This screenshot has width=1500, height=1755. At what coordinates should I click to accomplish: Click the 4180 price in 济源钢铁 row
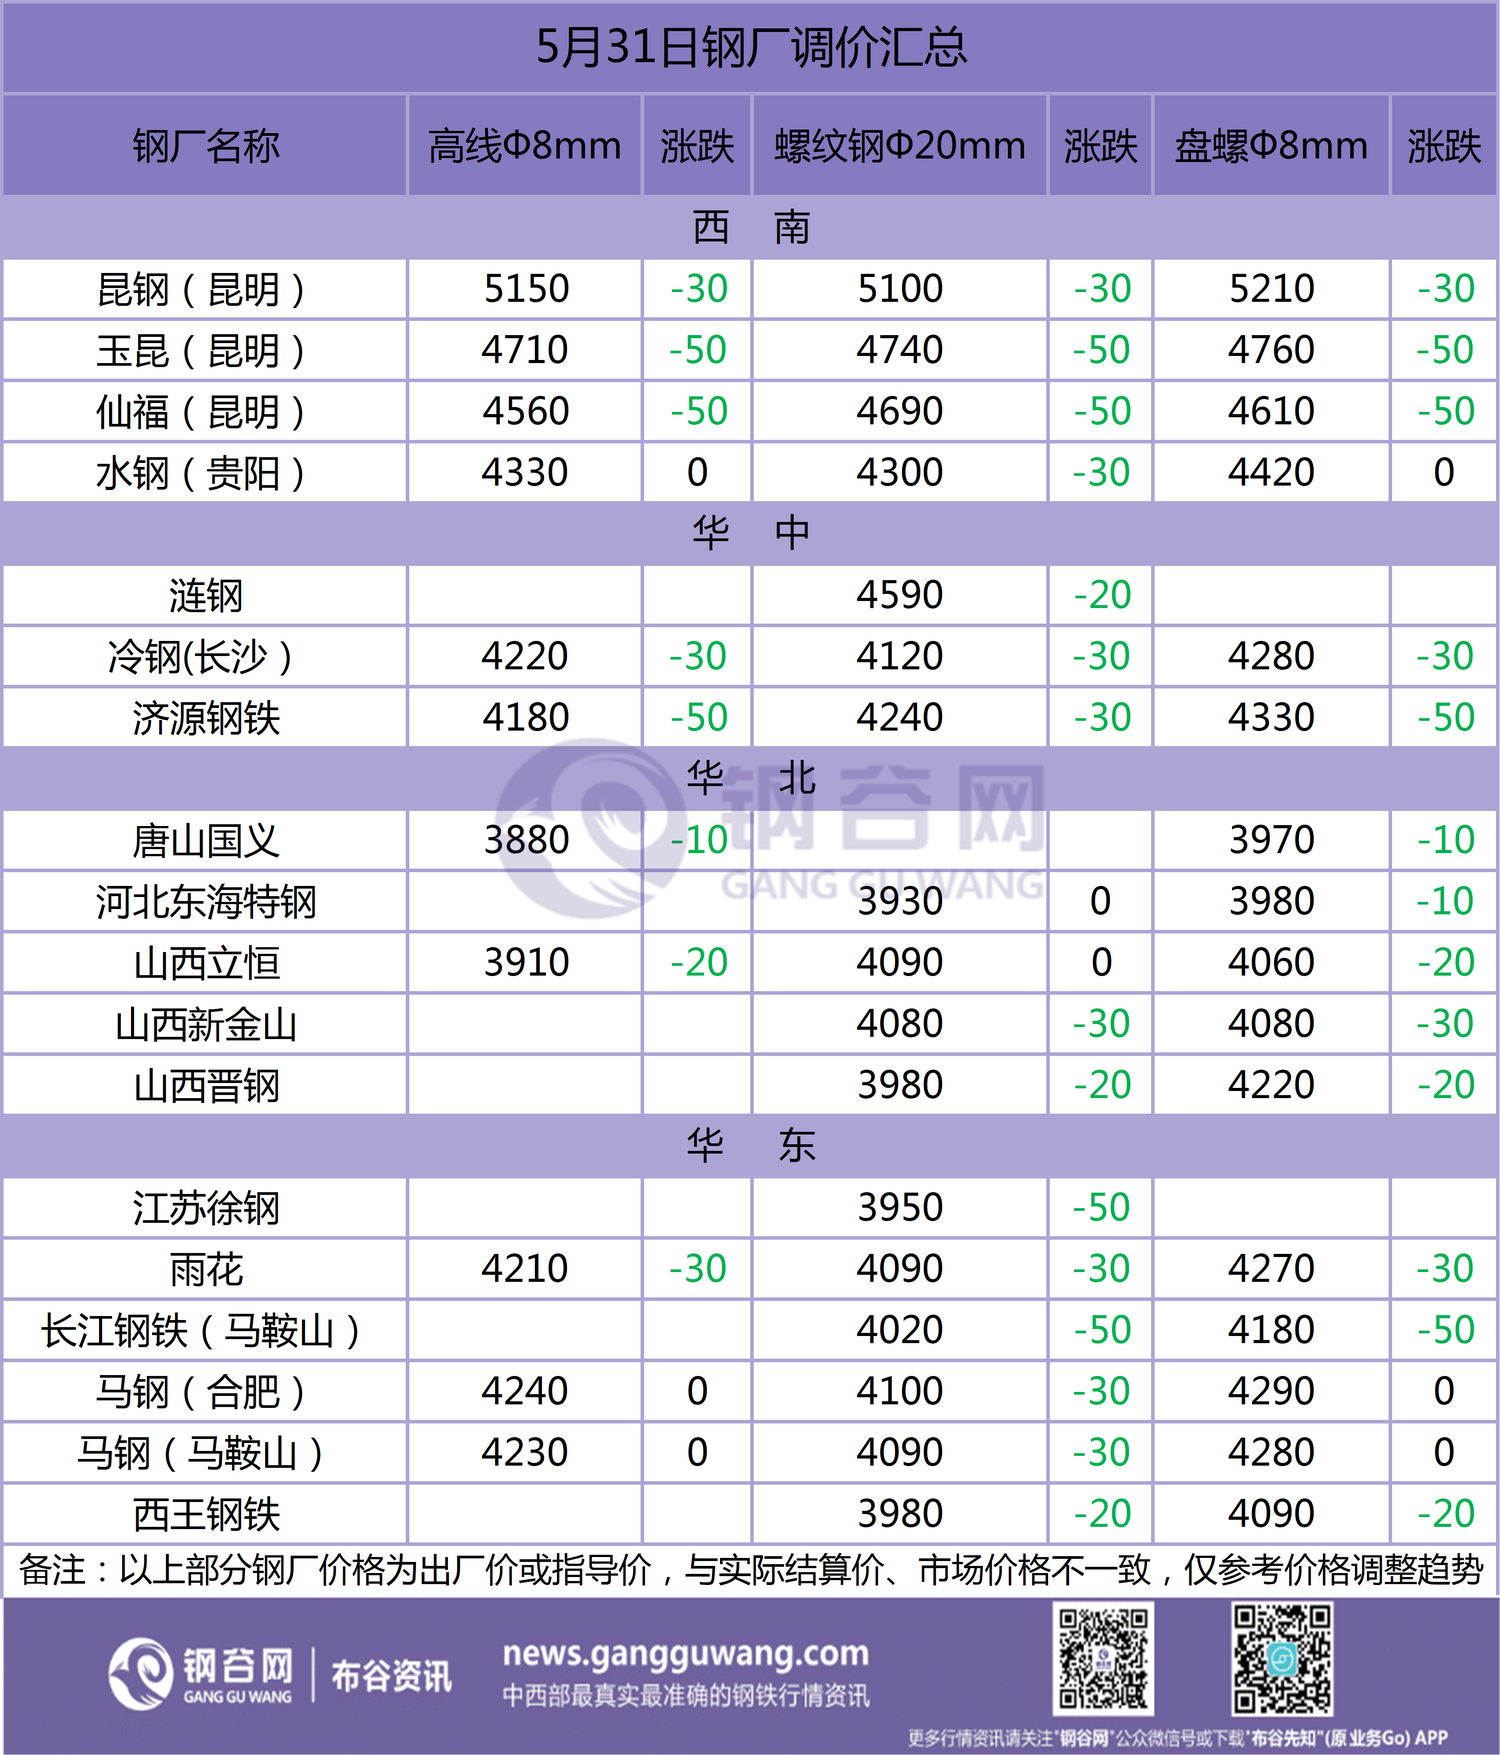(x=526, y=717)
